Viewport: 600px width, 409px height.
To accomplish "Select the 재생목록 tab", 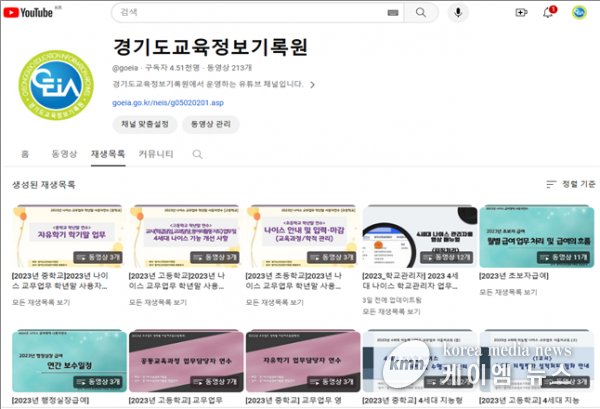I will [x=108, y=154].
